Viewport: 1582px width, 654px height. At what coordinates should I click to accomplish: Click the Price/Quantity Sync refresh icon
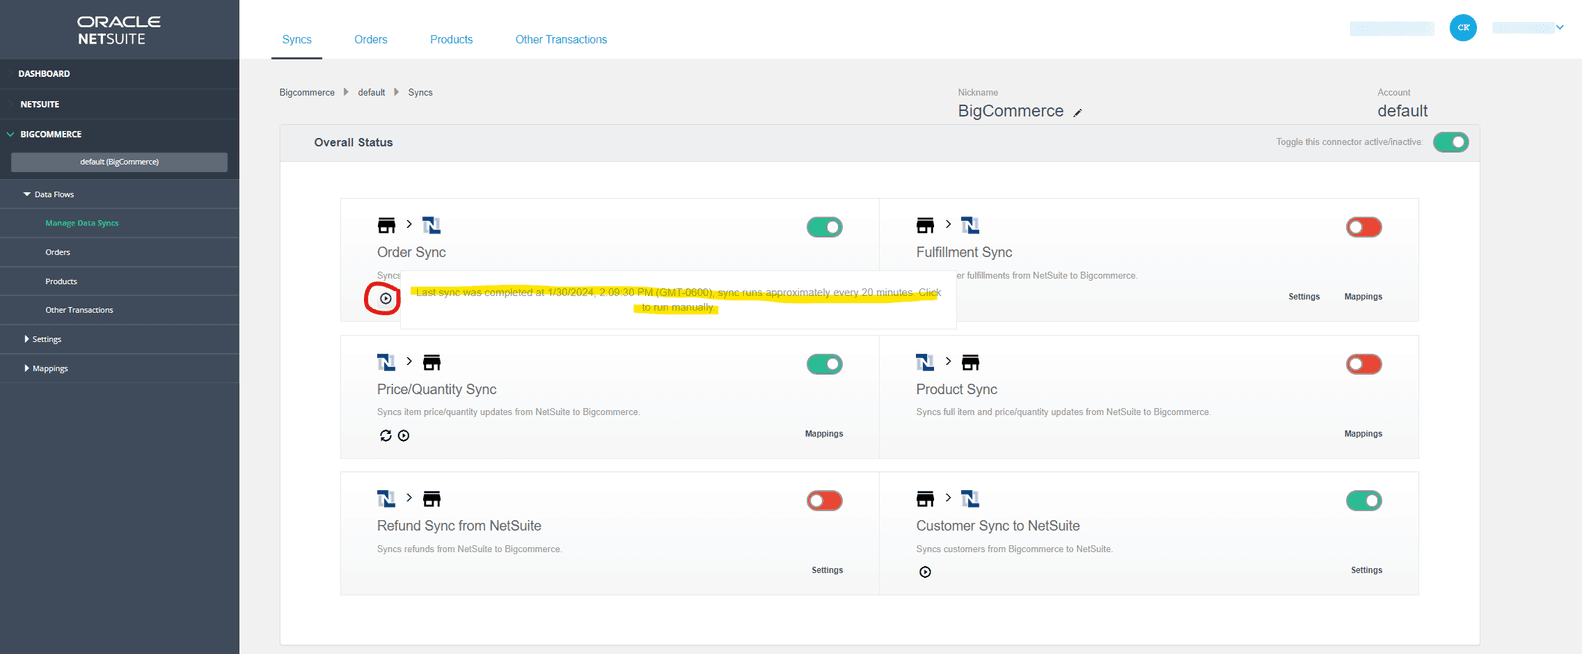coord(386,435)
